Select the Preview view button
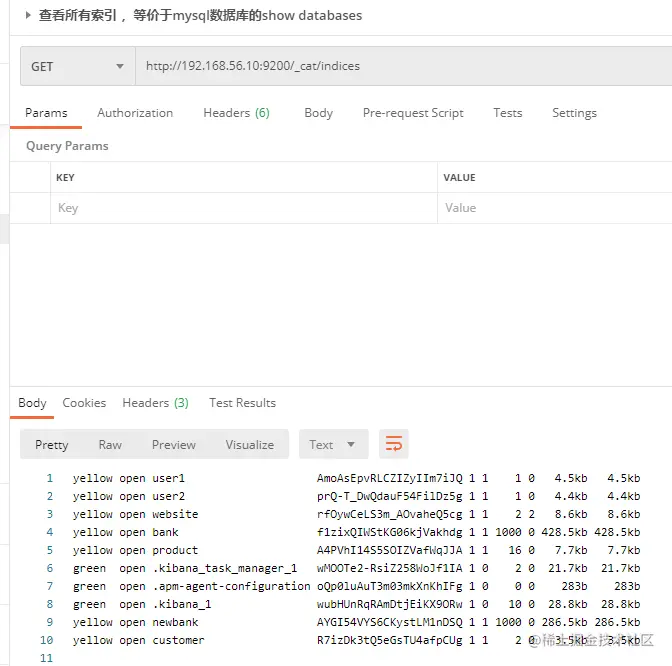The image size is (672, 666). (174, 444)
